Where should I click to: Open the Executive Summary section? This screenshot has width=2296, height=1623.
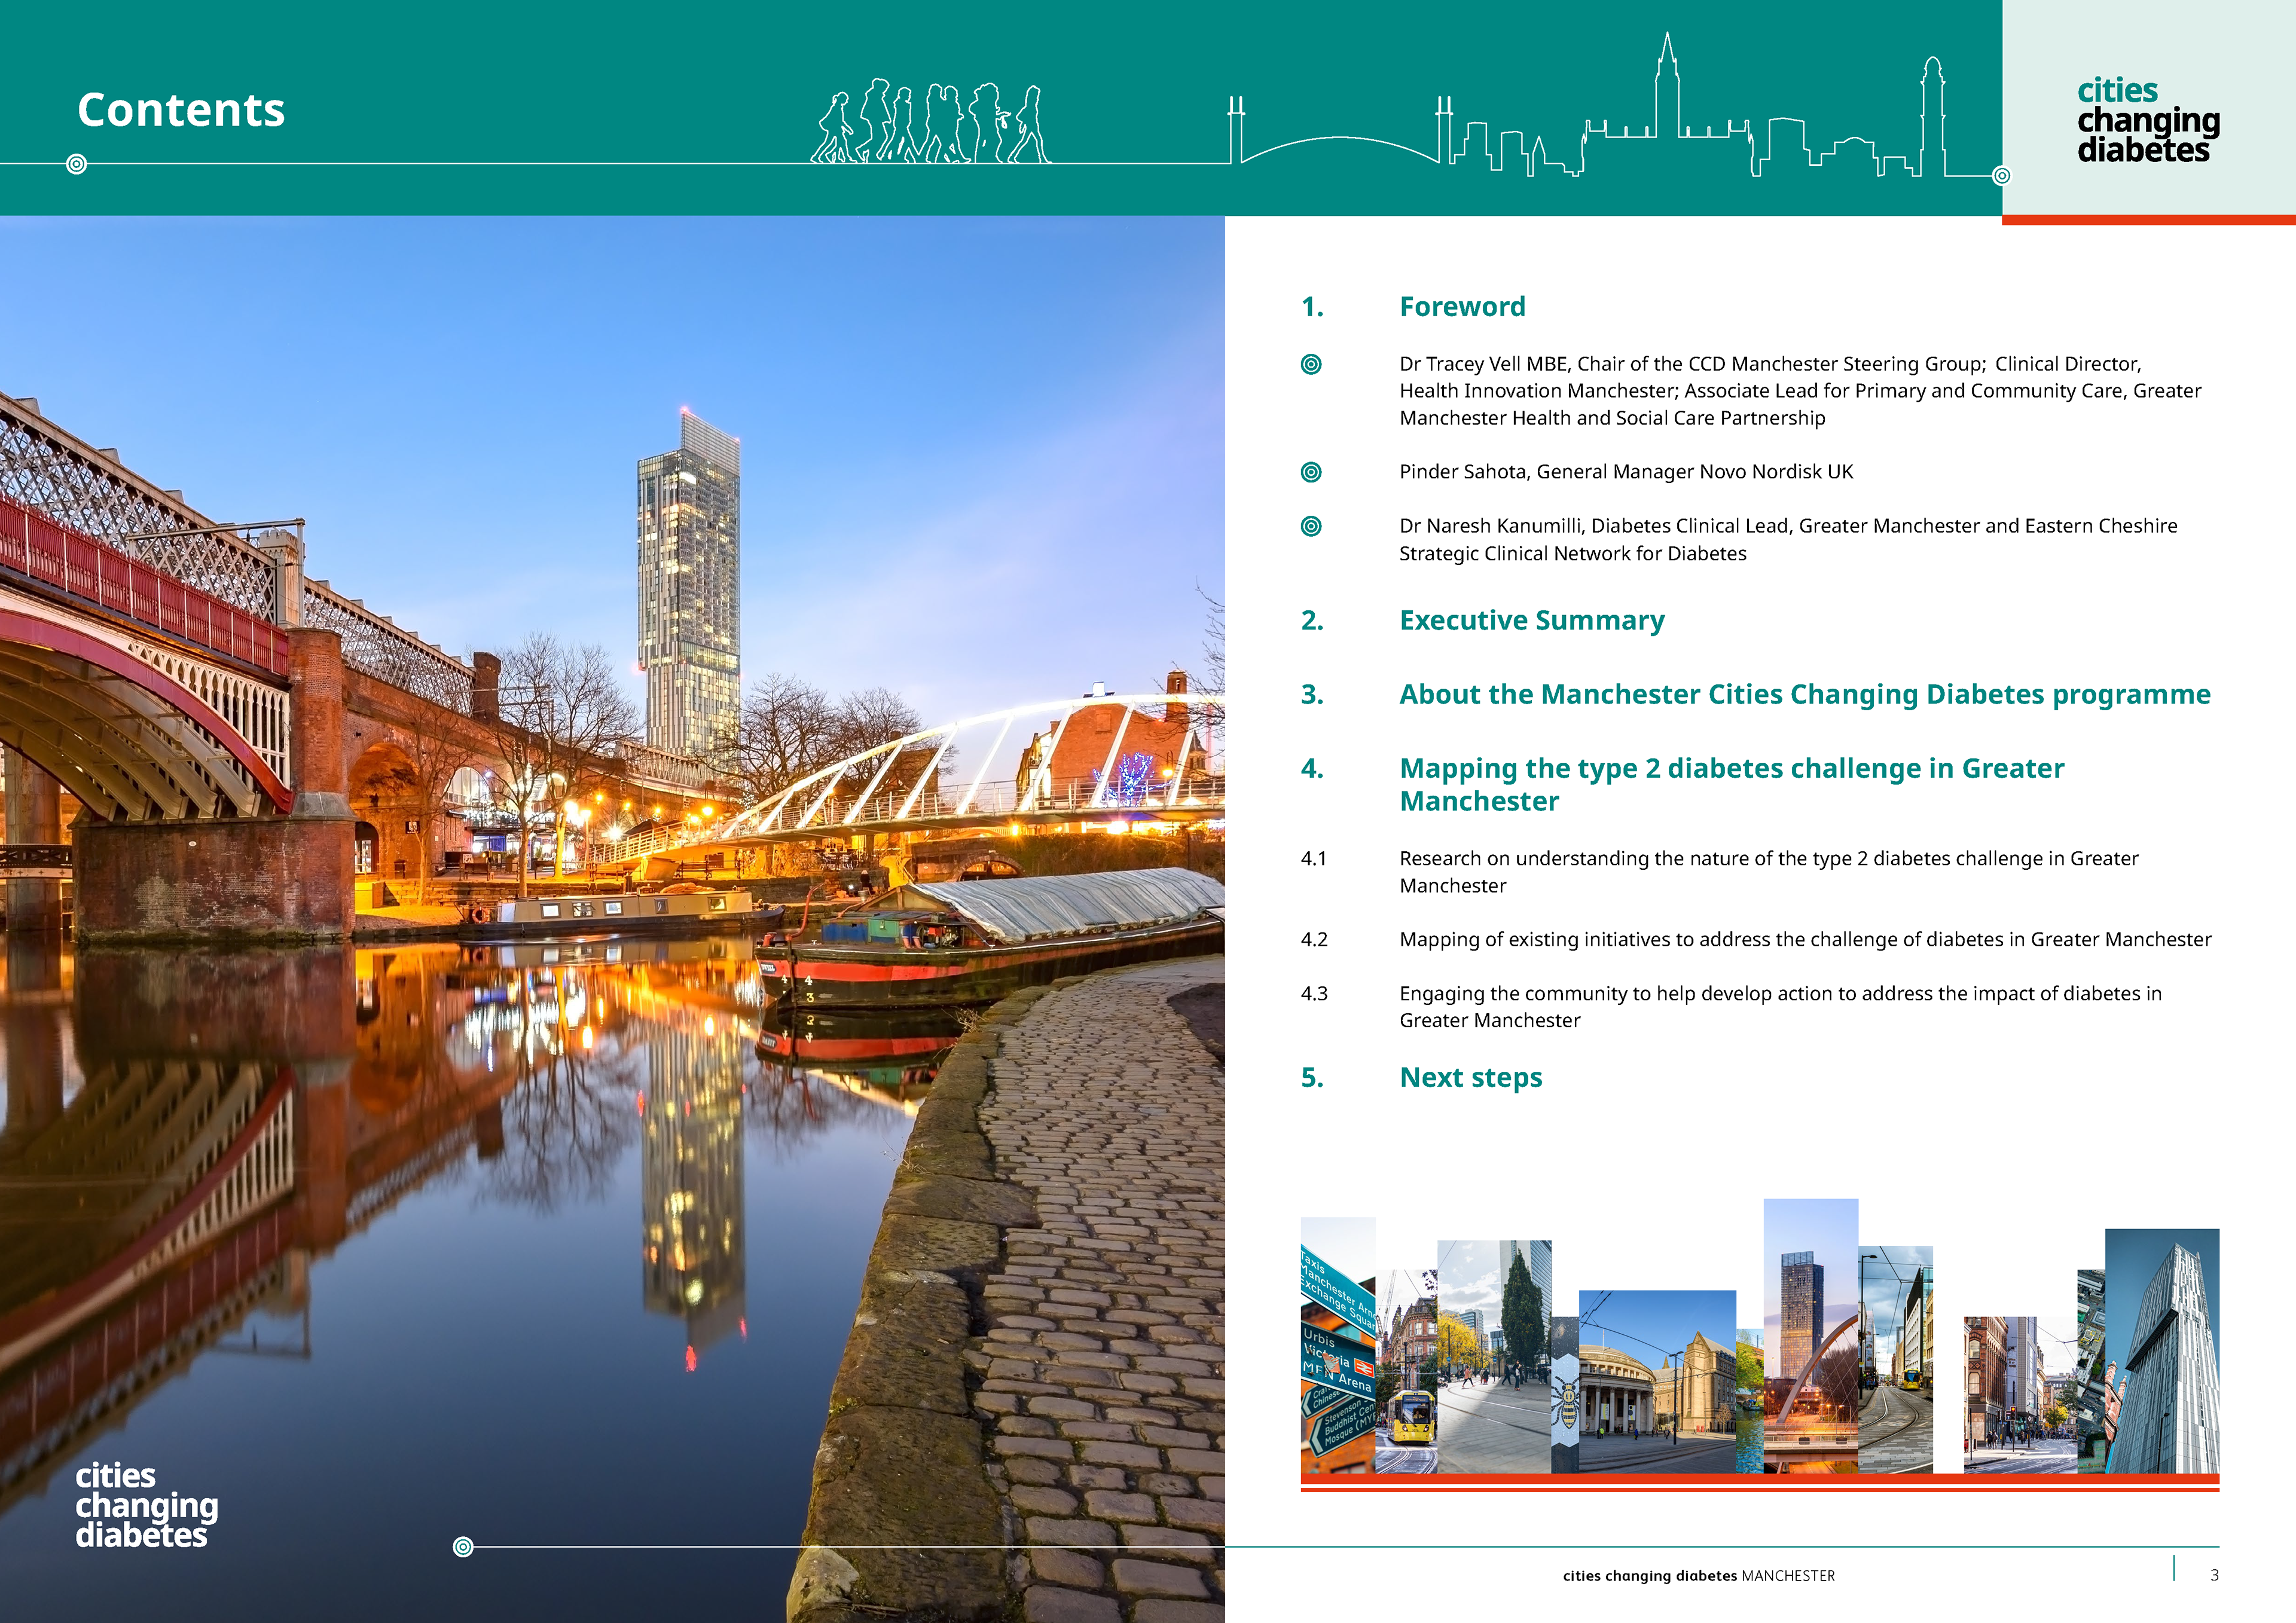(1531, 620)
